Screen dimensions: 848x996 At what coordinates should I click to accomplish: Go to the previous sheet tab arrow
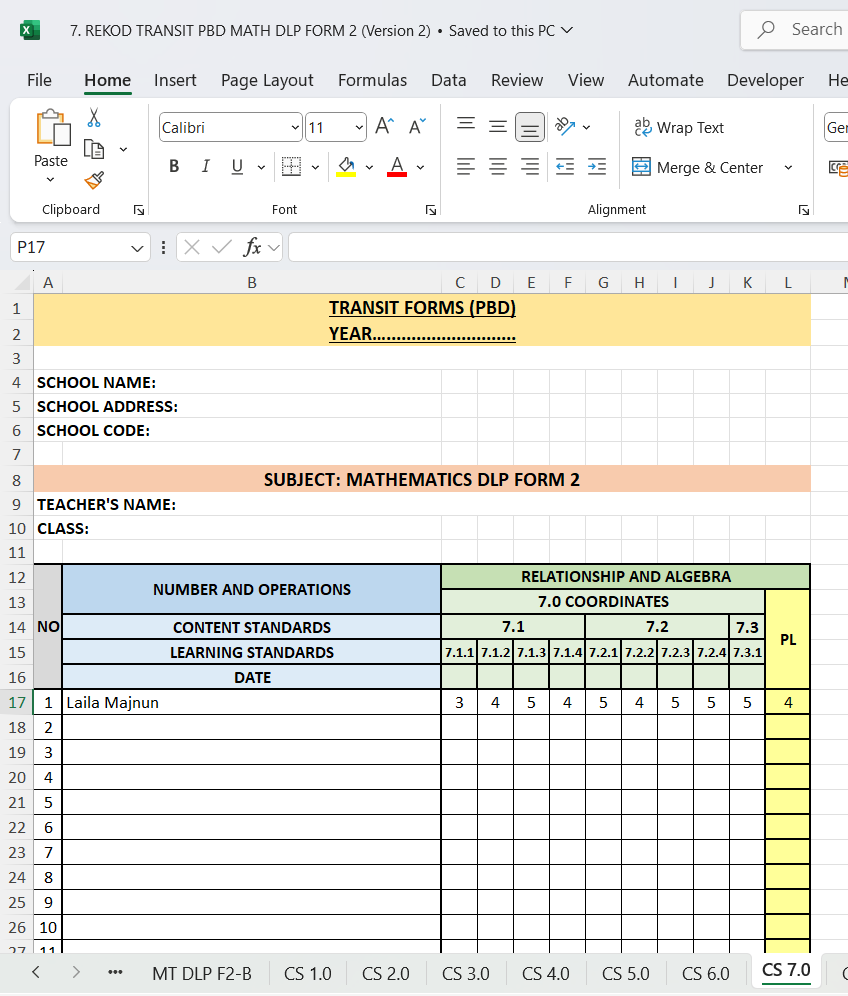tap(36, 972)
